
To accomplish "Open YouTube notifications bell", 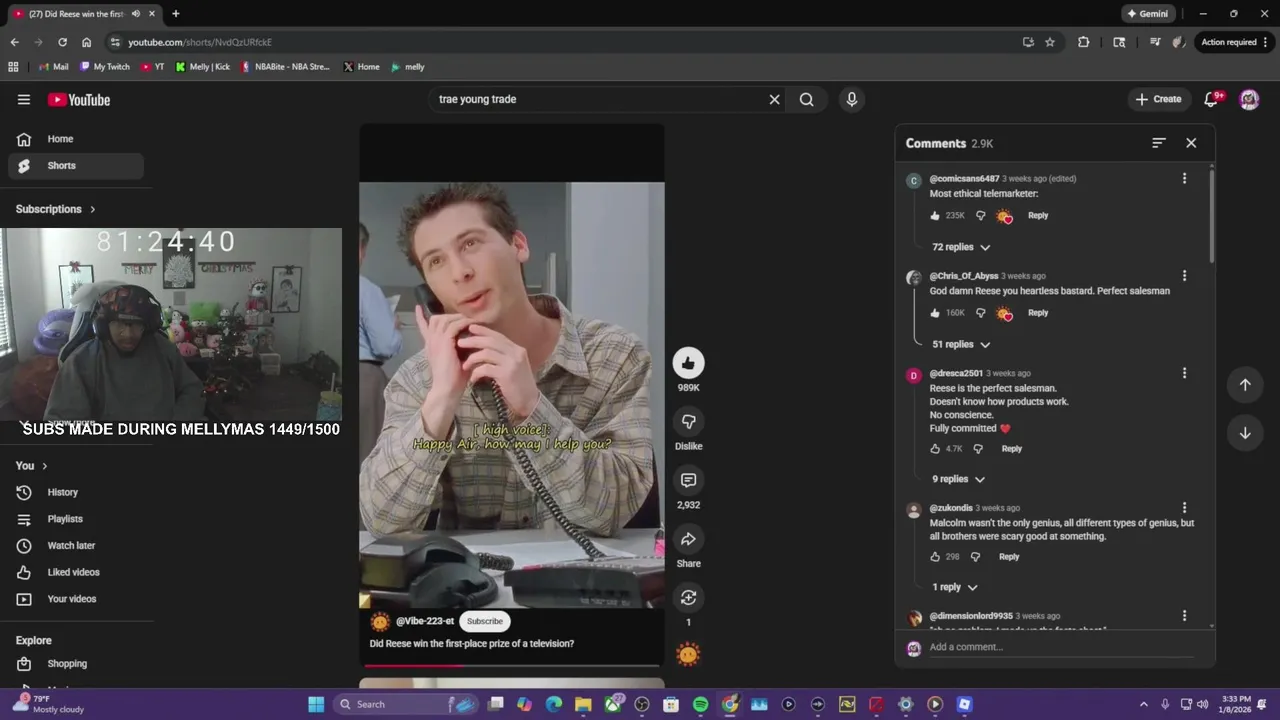I will (1212, 99).
